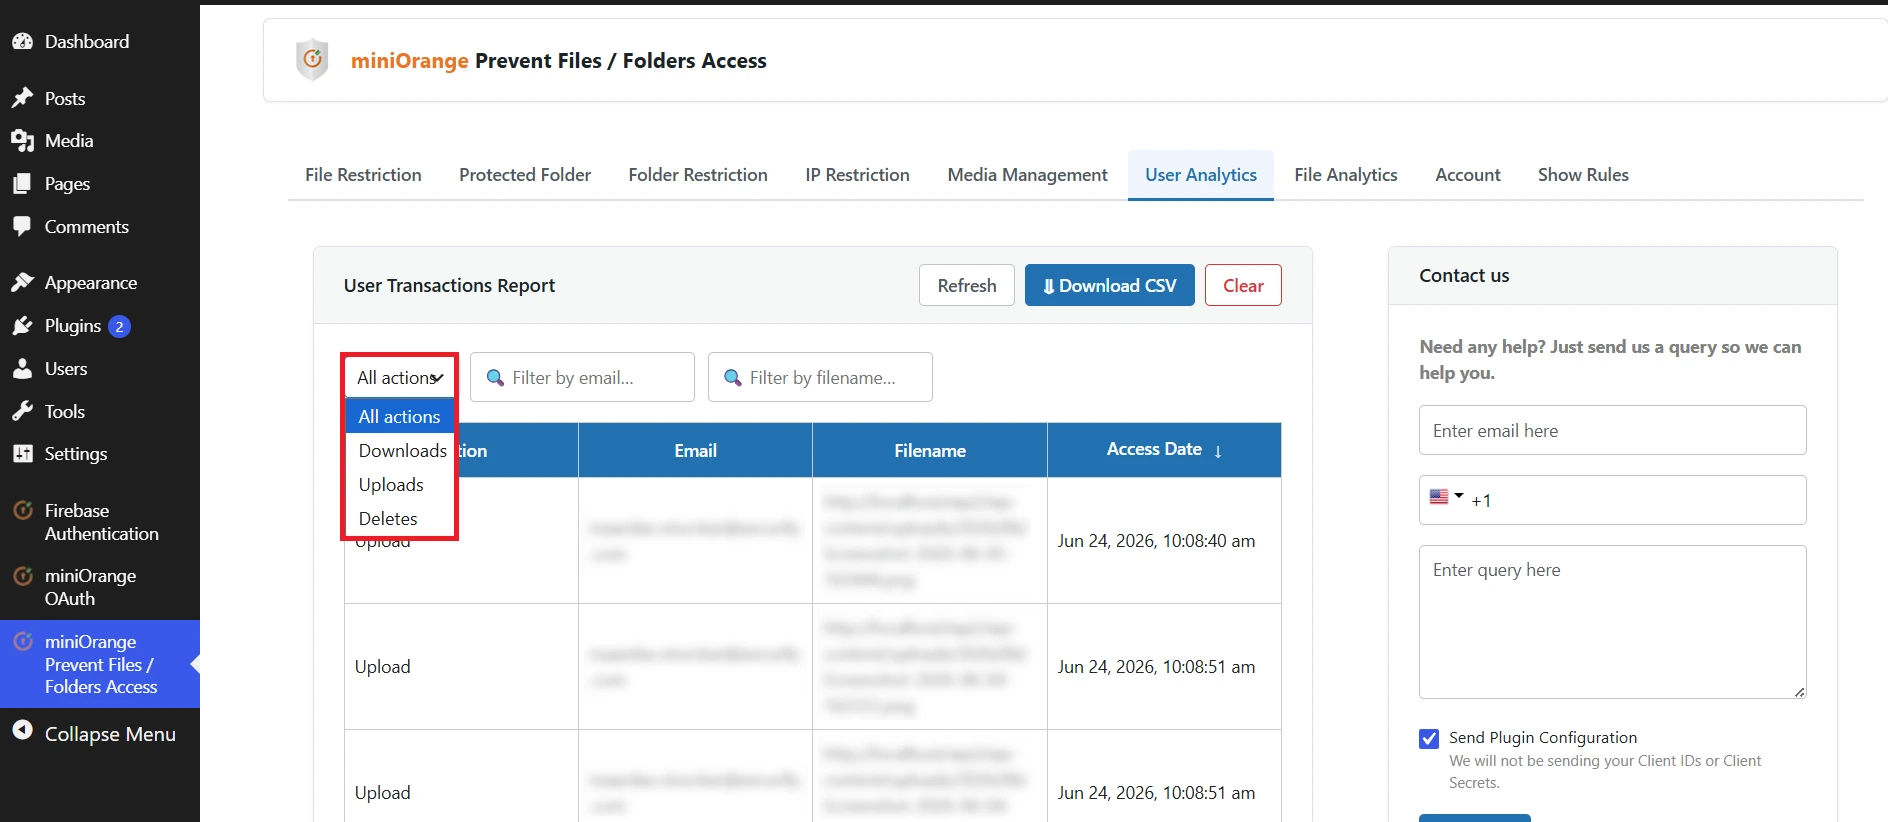
Task: Click the Appearance menu item
Action: (90, 283)
